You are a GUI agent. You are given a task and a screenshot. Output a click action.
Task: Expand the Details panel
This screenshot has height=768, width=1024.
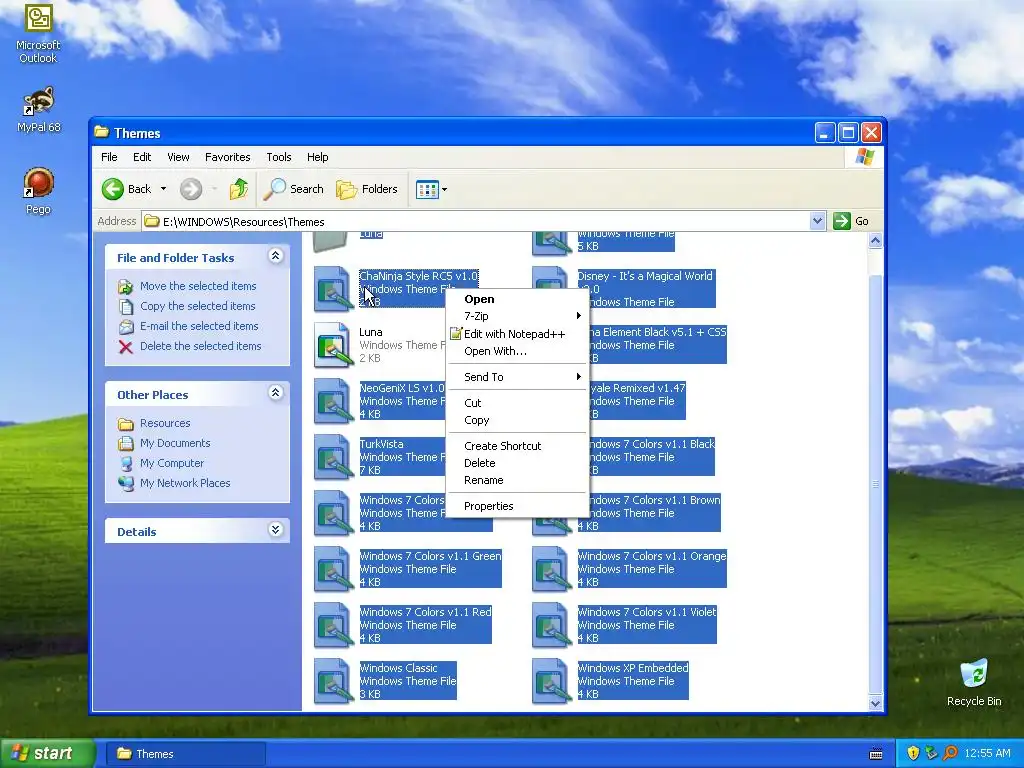pyautogui.click(x=276, y=530)
